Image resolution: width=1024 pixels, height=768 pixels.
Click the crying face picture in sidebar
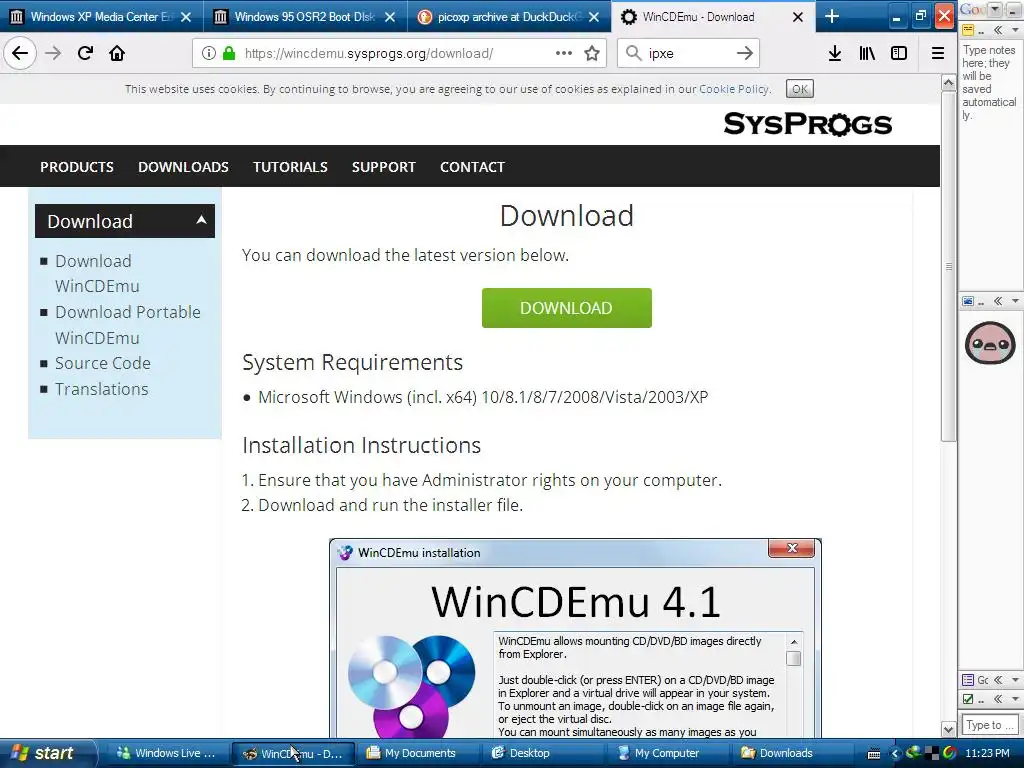tap(990, 343)
